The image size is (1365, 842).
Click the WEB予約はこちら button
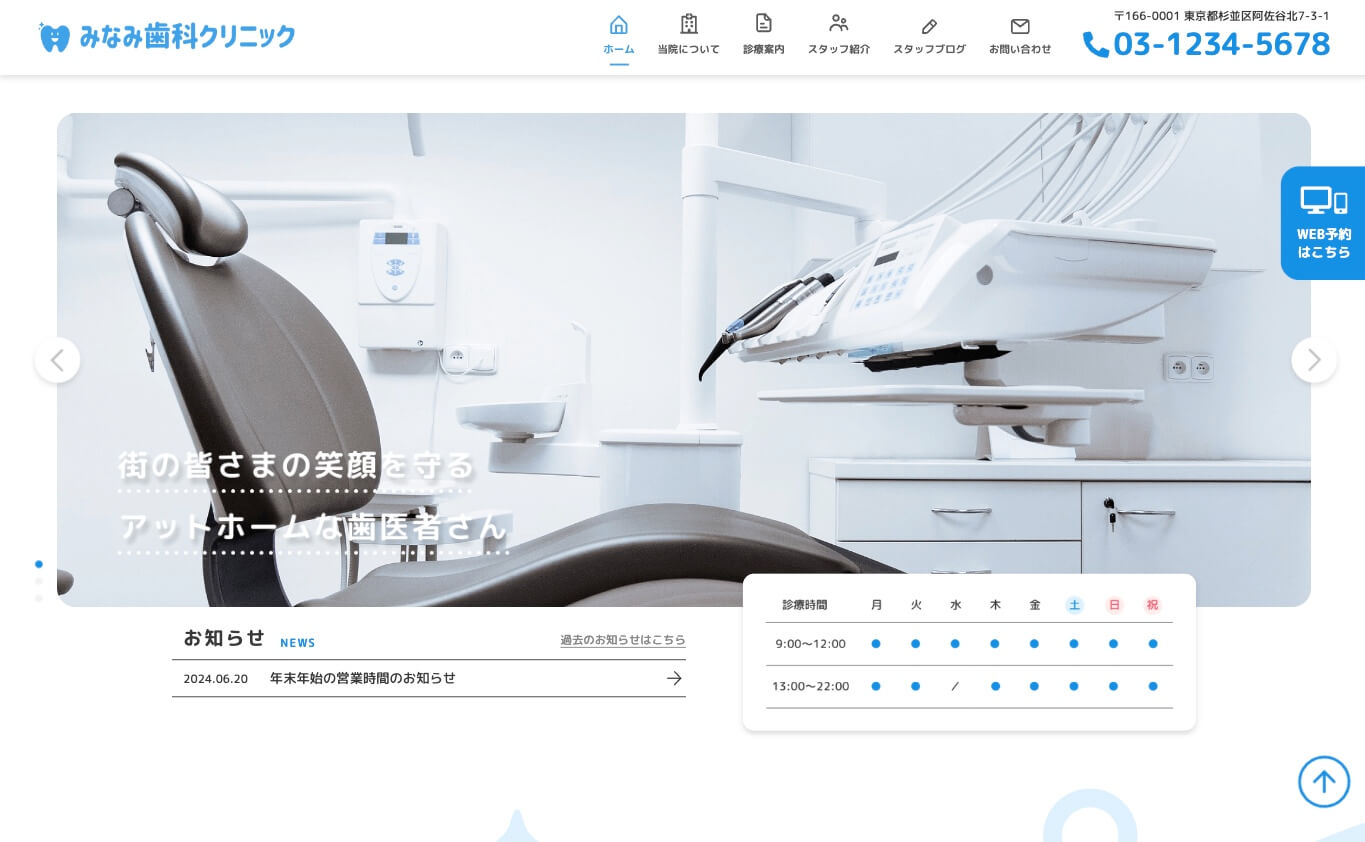point(1323,223)
